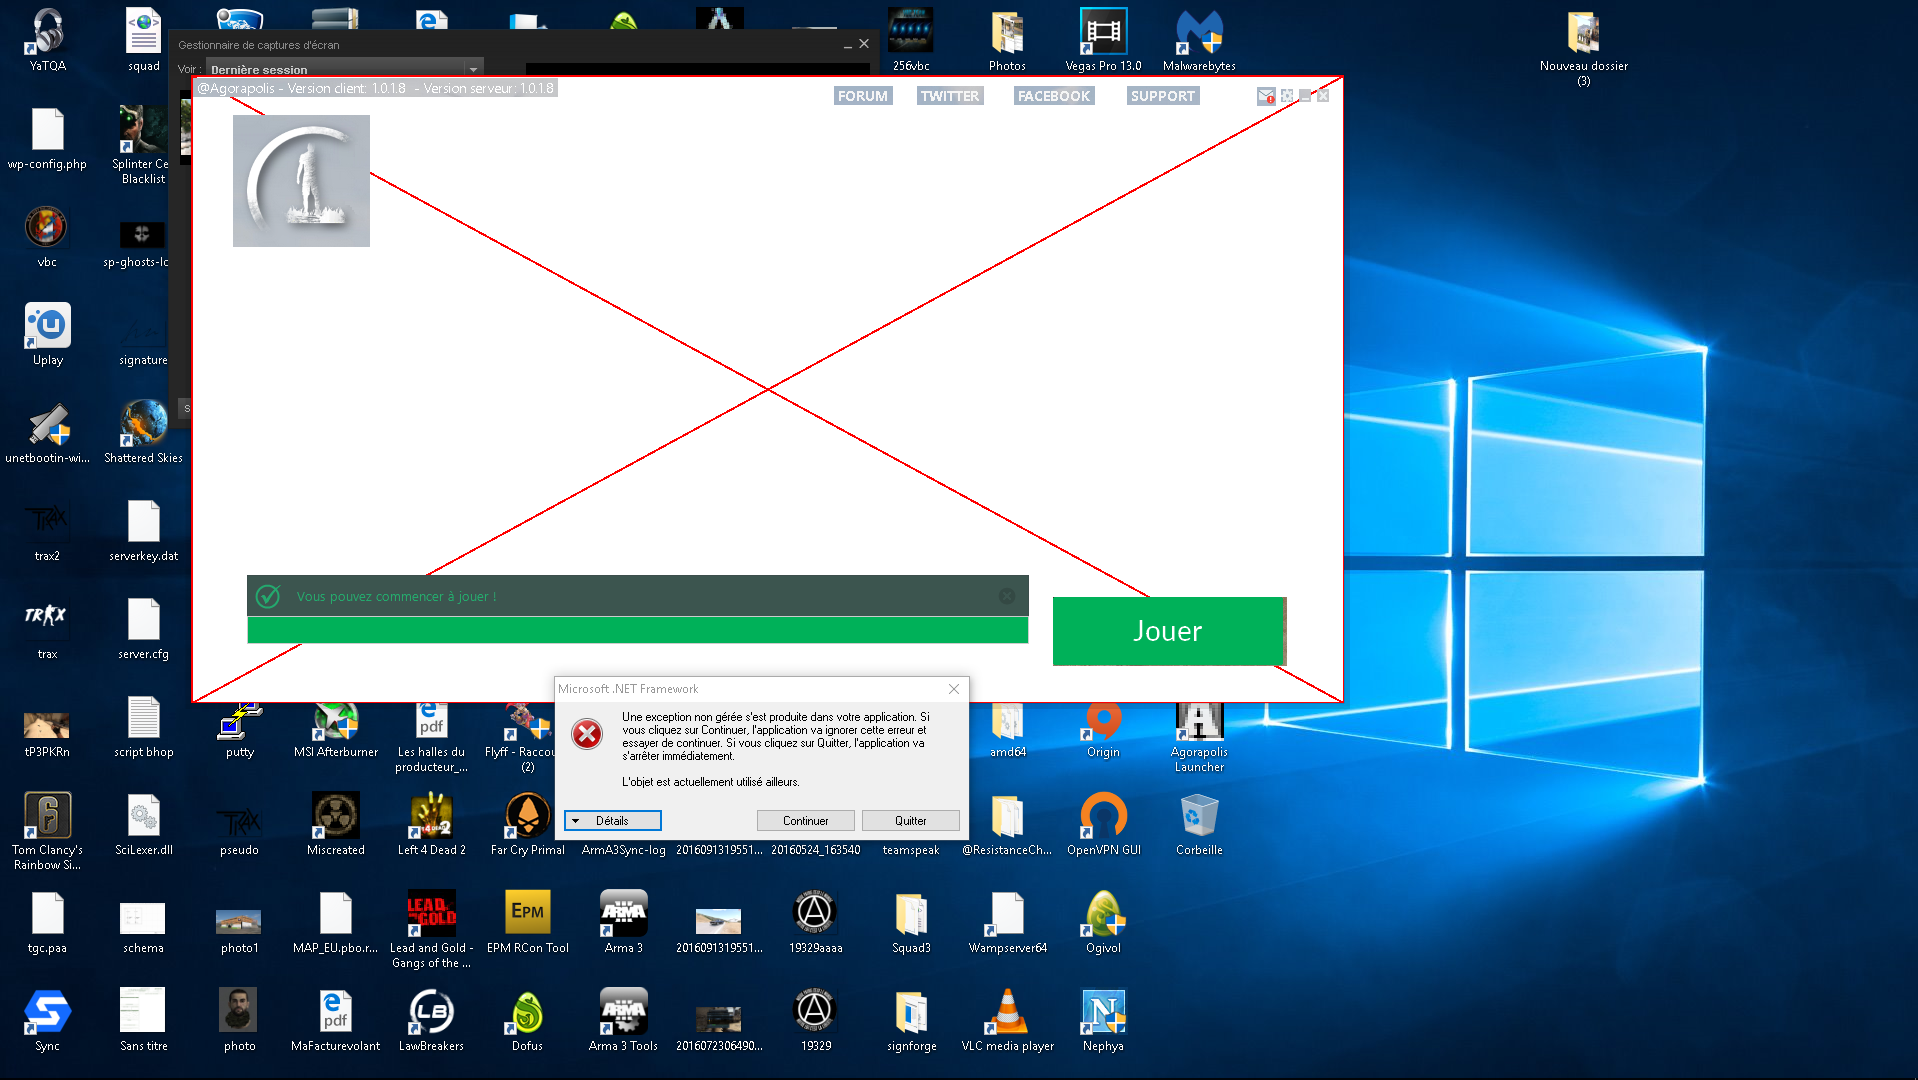Select the Dofus desktop shortcut
Screen dimensions: 1918x1080
click(x=527, y=1021)
